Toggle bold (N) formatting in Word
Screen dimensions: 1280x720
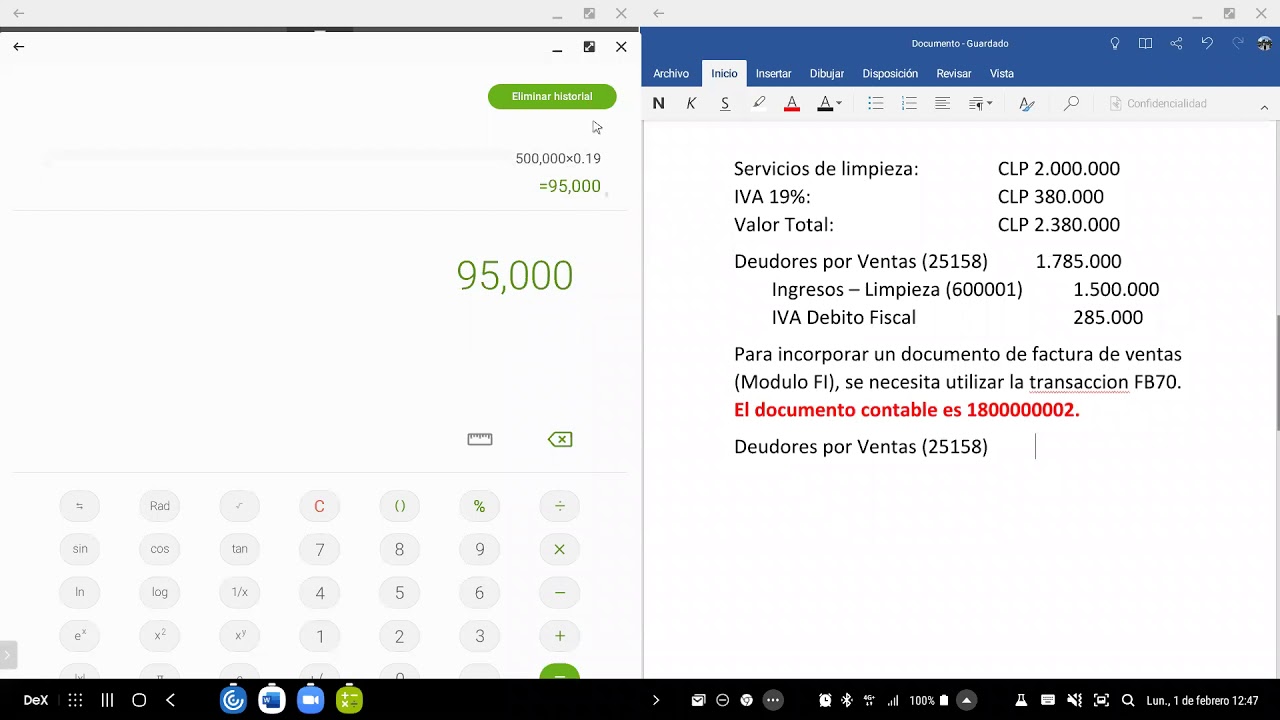658,103
